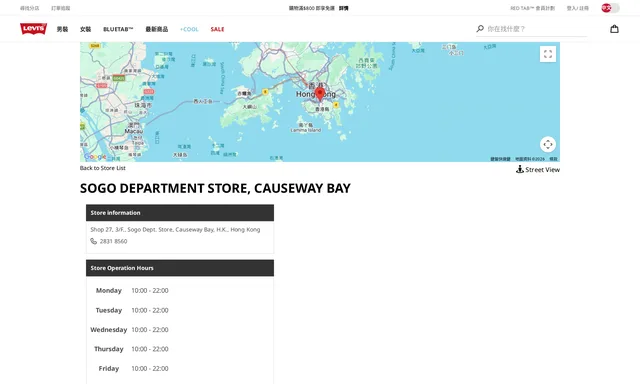This screenshot has height=384, width=640.
Task: Open the map camera pan control
Action: (x=548, y=144)
